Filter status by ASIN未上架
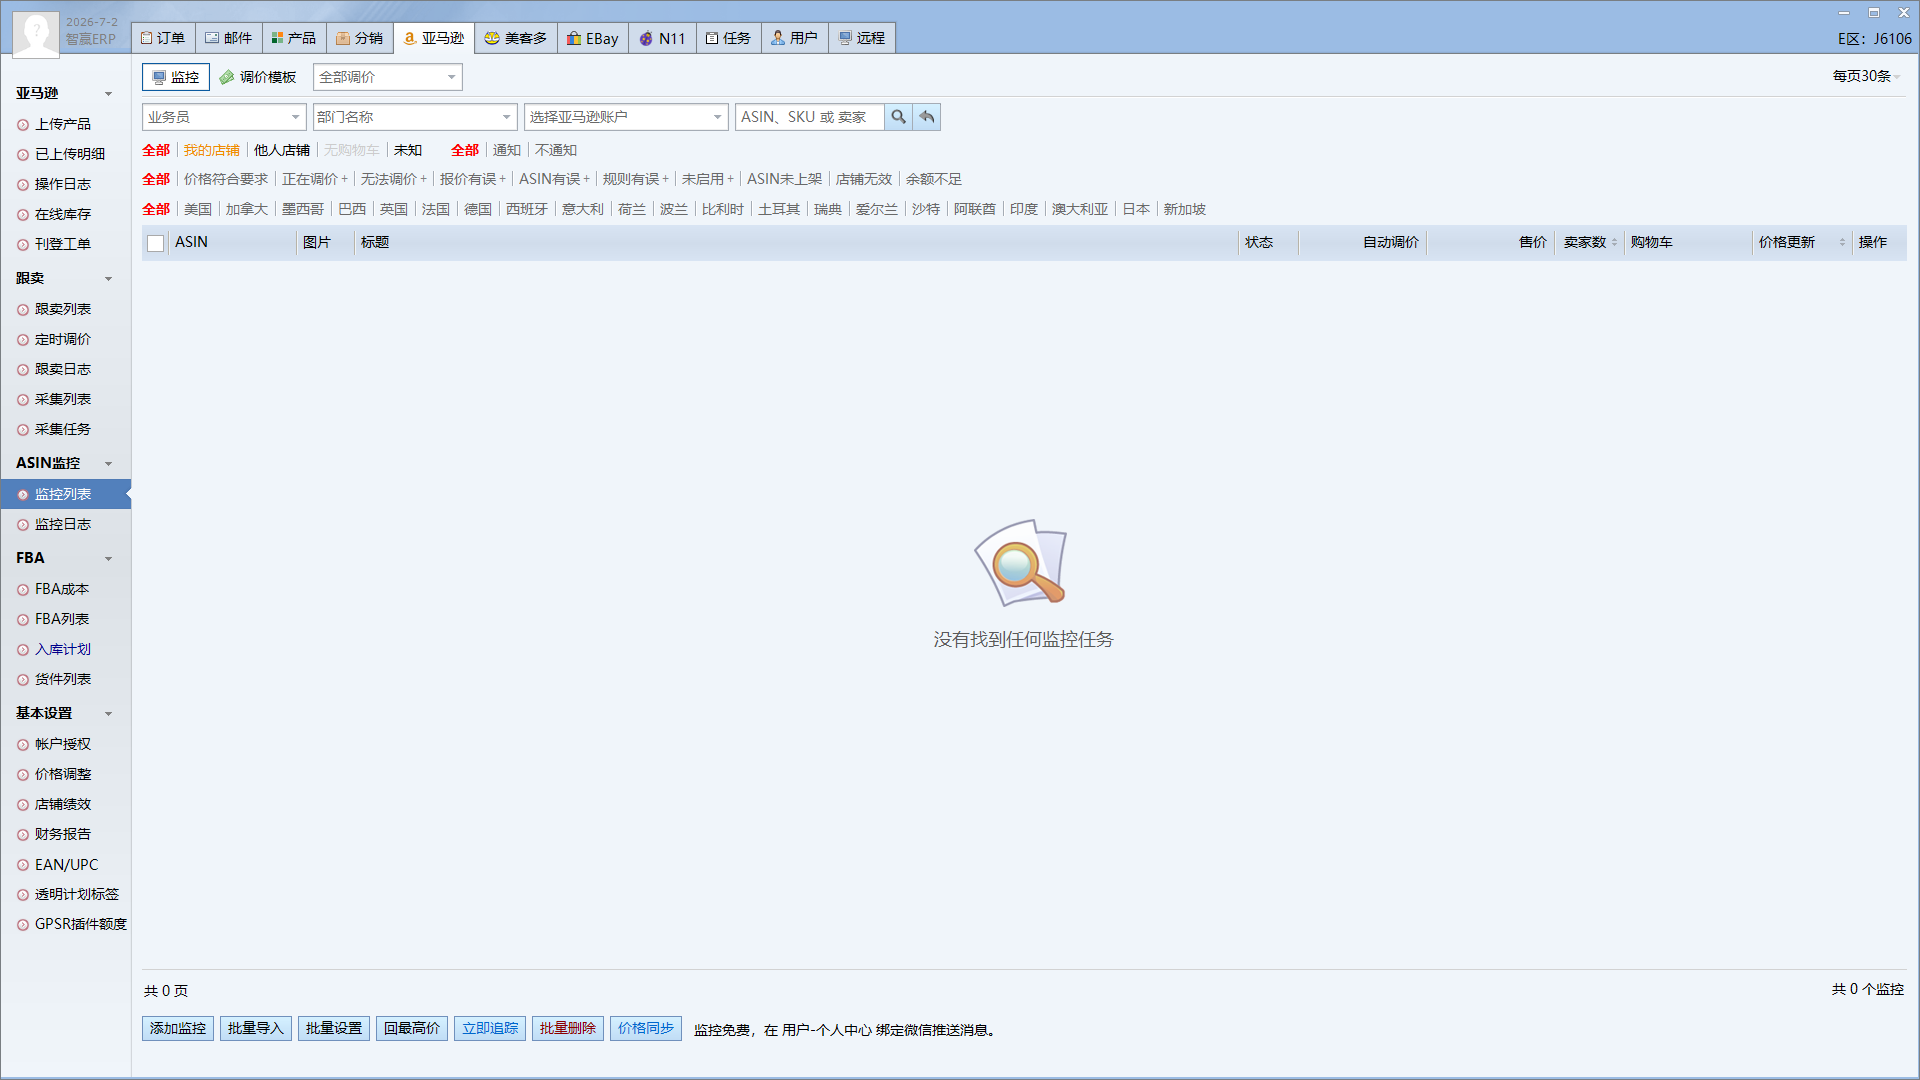The width and height of the screenshot is (1920, 1080). pyautogui.click(x=784, y=179)
